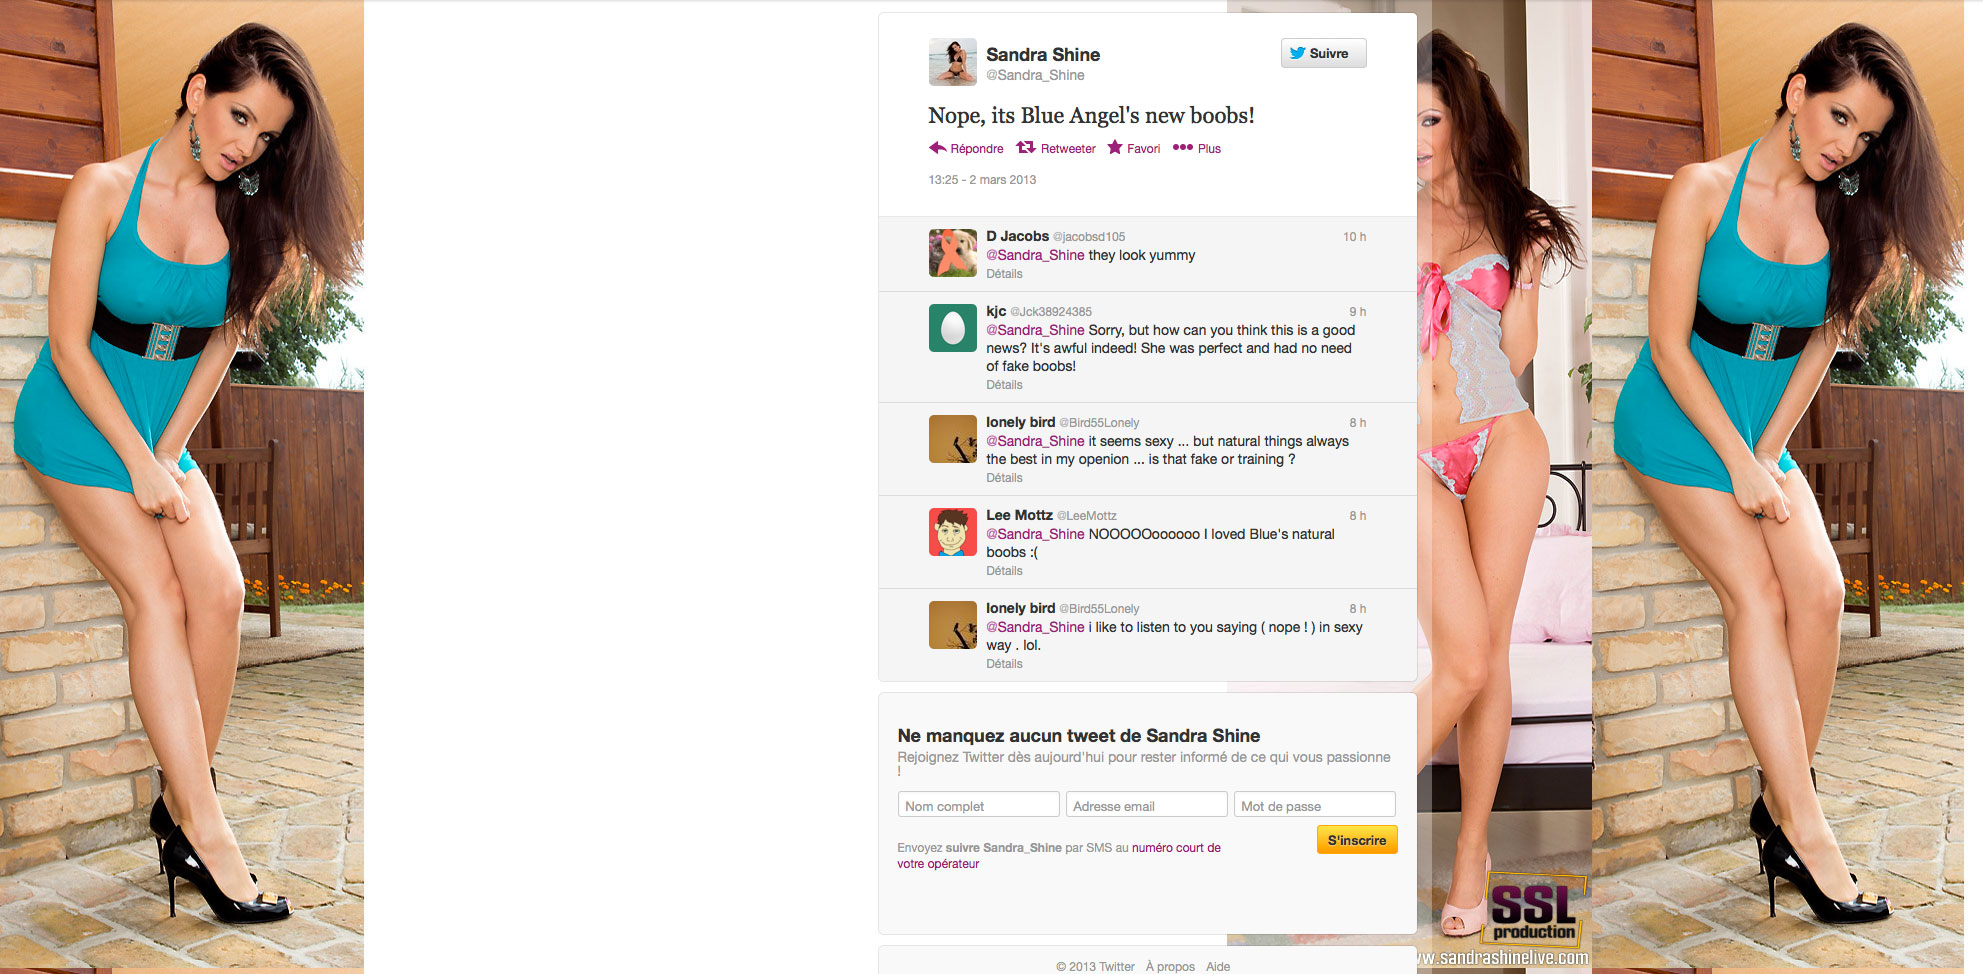This screenshot has width=1983, height=974.
Task: Click Lee Mottz's cartoon avatar
Action: tap(952, 532)
